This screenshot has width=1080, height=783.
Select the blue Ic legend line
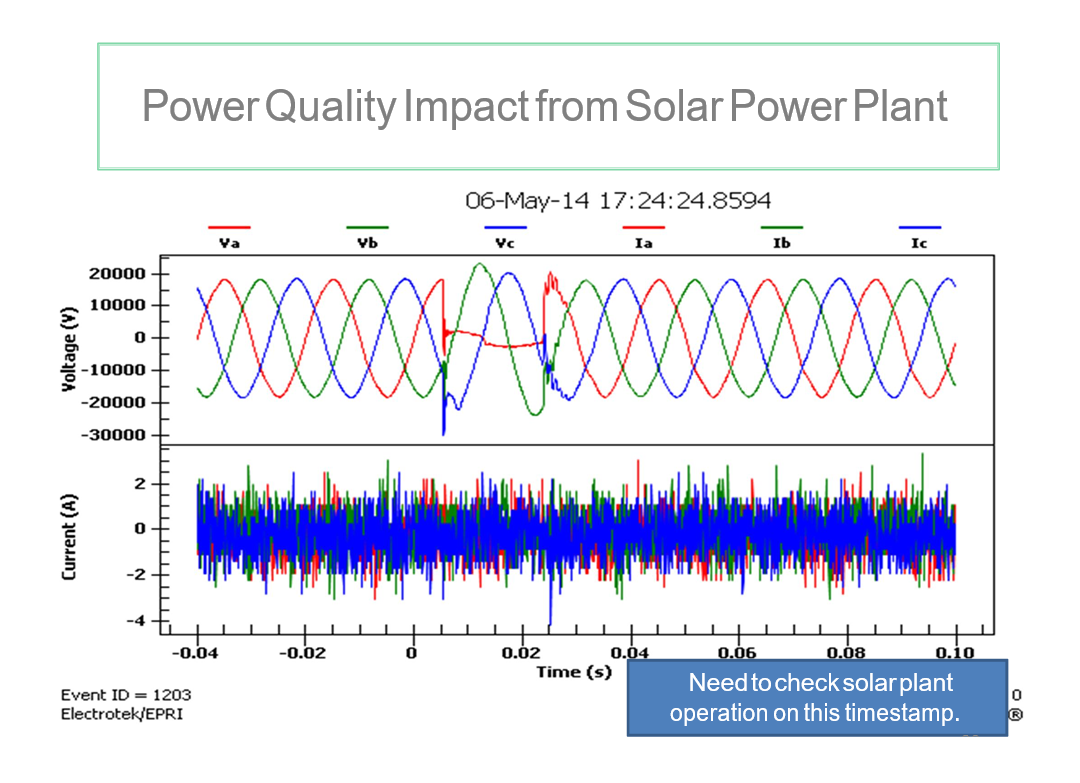919,228
